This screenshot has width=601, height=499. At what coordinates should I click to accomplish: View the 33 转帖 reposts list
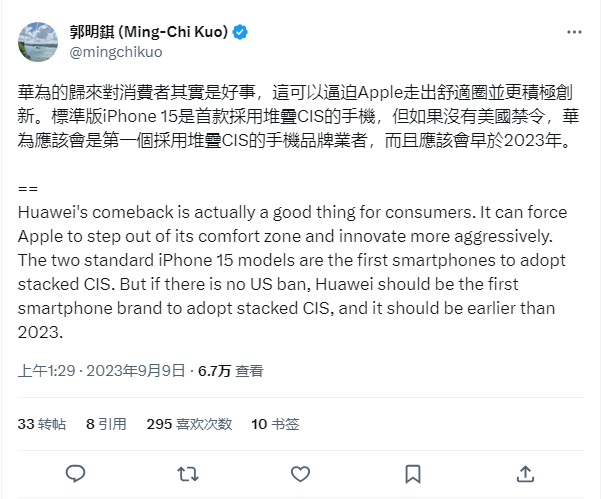[42, 424]
